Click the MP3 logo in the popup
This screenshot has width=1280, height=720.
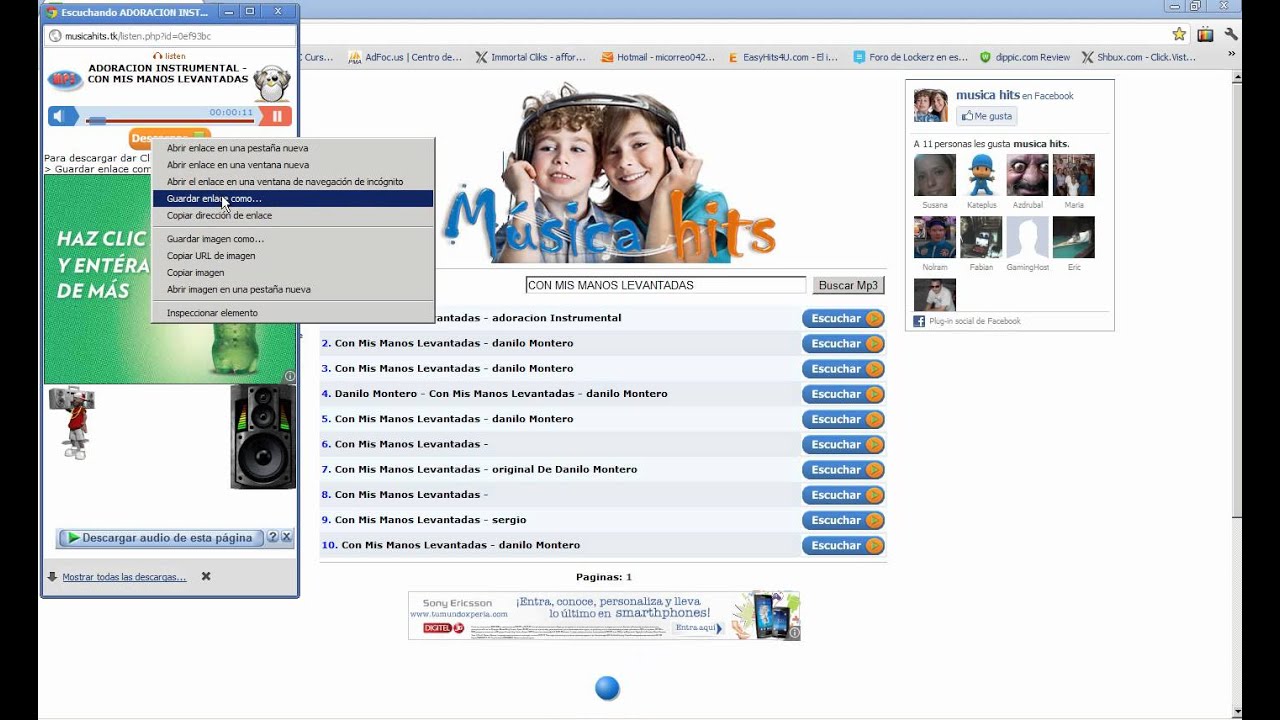point(64,79)
